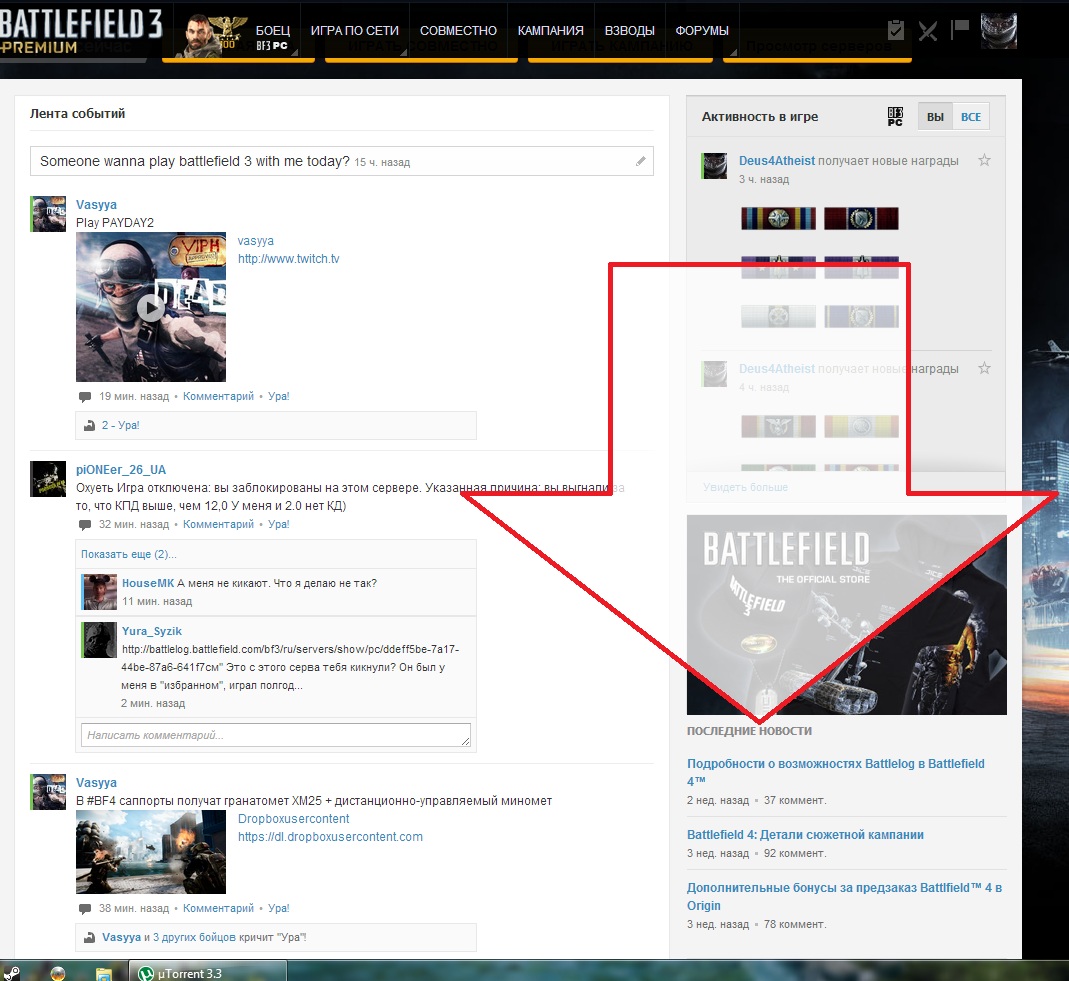Click 'Ура!' under the XM25 post

(x=278, y=908)
